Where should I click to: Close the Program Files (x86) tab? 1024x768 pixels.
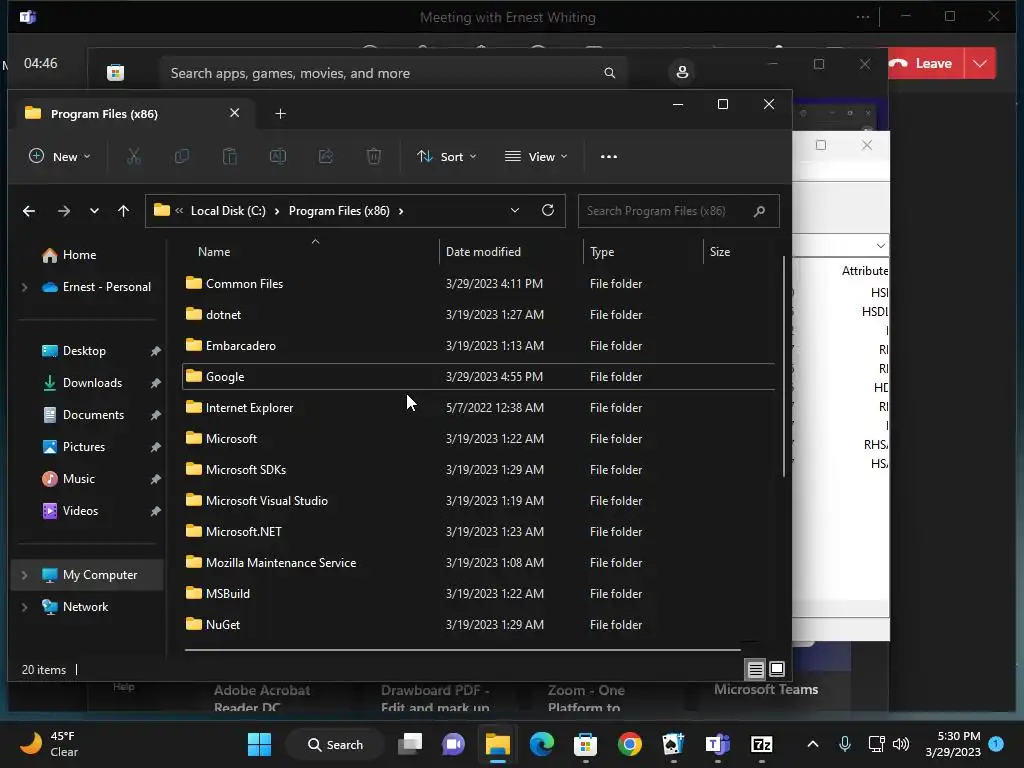[x=234, y=113]
